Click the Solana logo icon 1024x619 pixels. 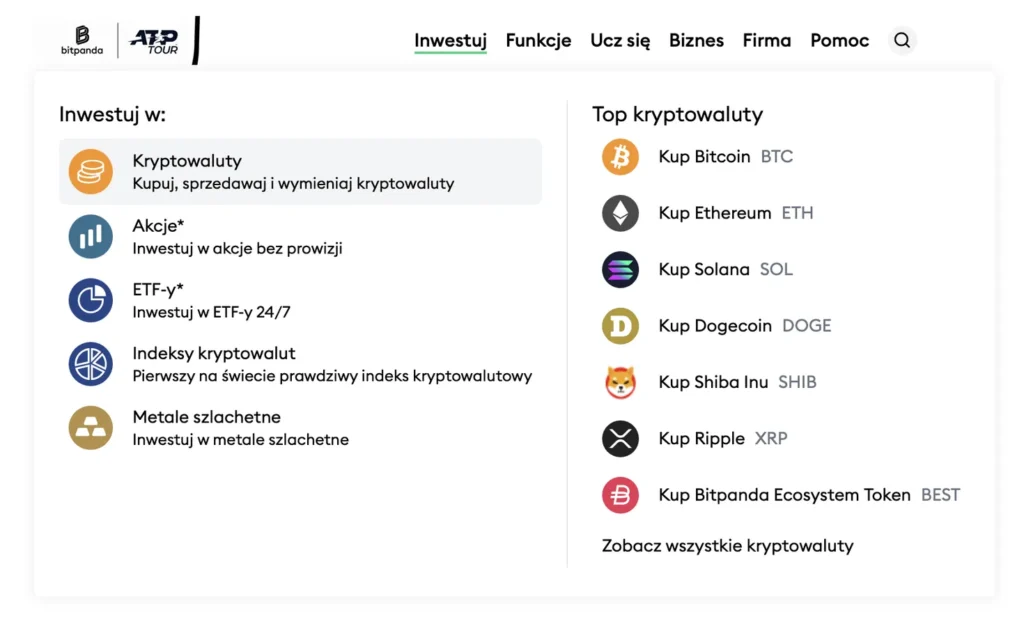[620, 270]
